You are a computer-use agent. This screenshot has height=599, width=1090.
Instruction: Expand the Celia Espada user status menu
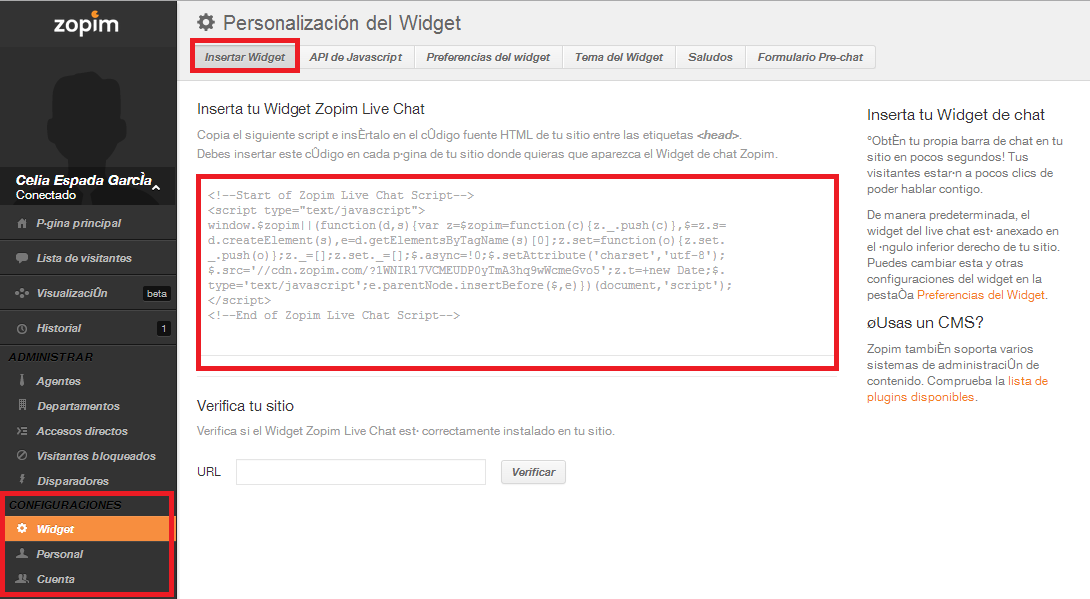click(156, 187)
